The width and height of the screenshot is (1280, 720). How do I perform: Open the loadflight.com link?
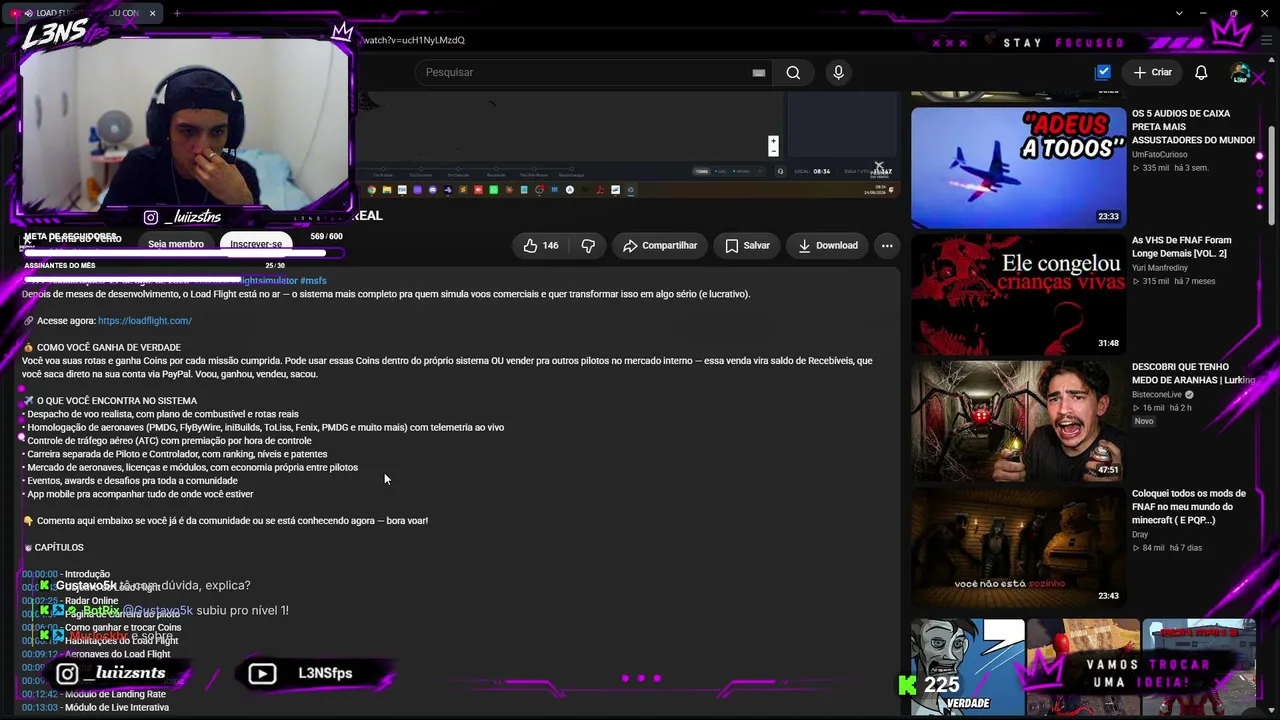(145, 321)
